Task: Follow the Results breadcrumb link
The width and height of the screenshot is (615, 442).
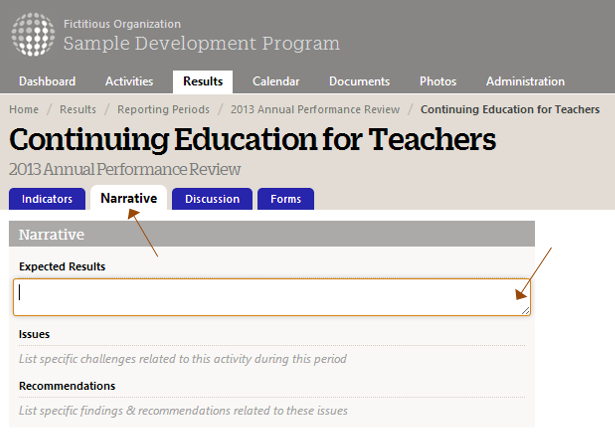Action: click(x=78, y=109)
